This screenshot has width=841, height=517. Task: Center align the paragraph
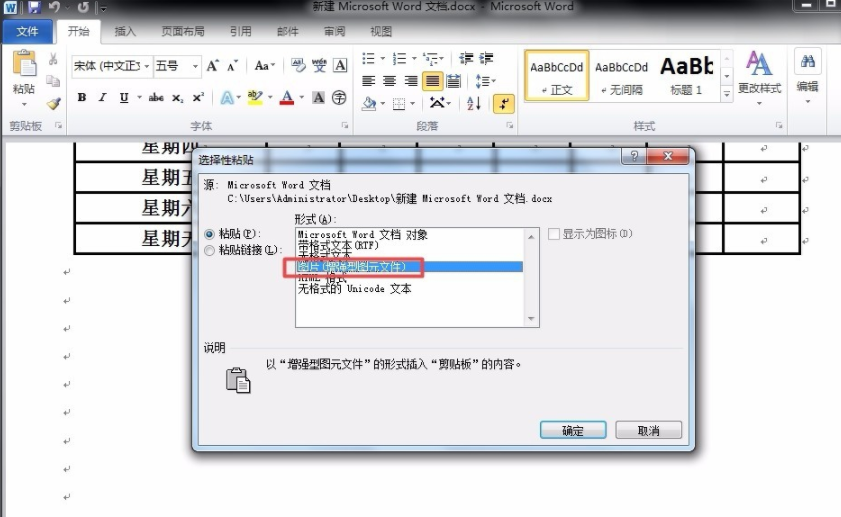point(389,81)
